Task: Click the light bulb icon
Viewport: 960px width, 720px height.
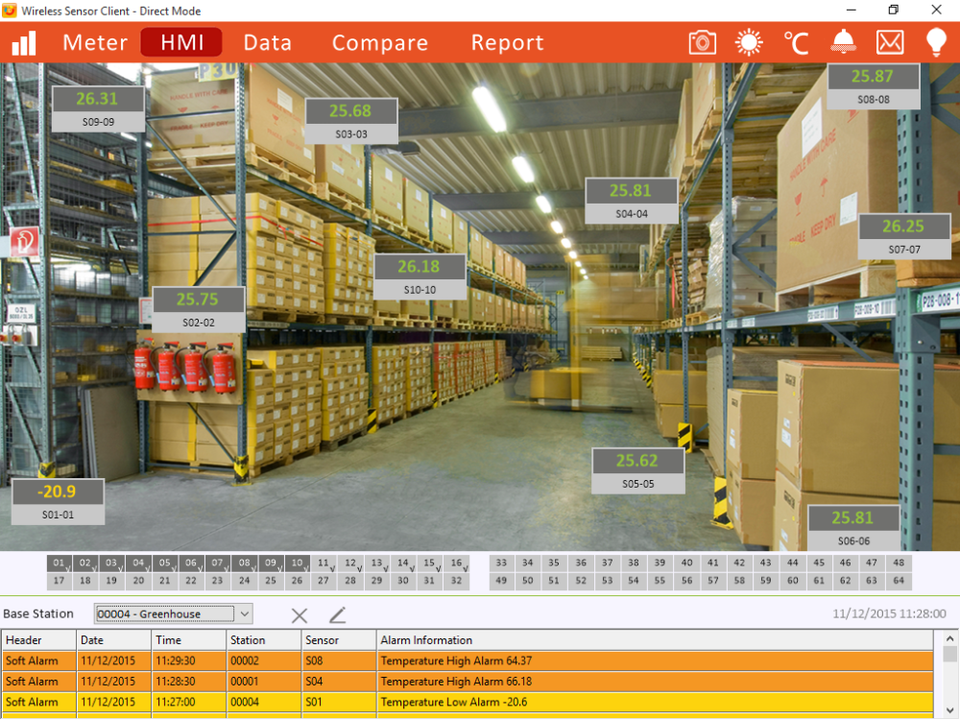Action: click(936, 42)
